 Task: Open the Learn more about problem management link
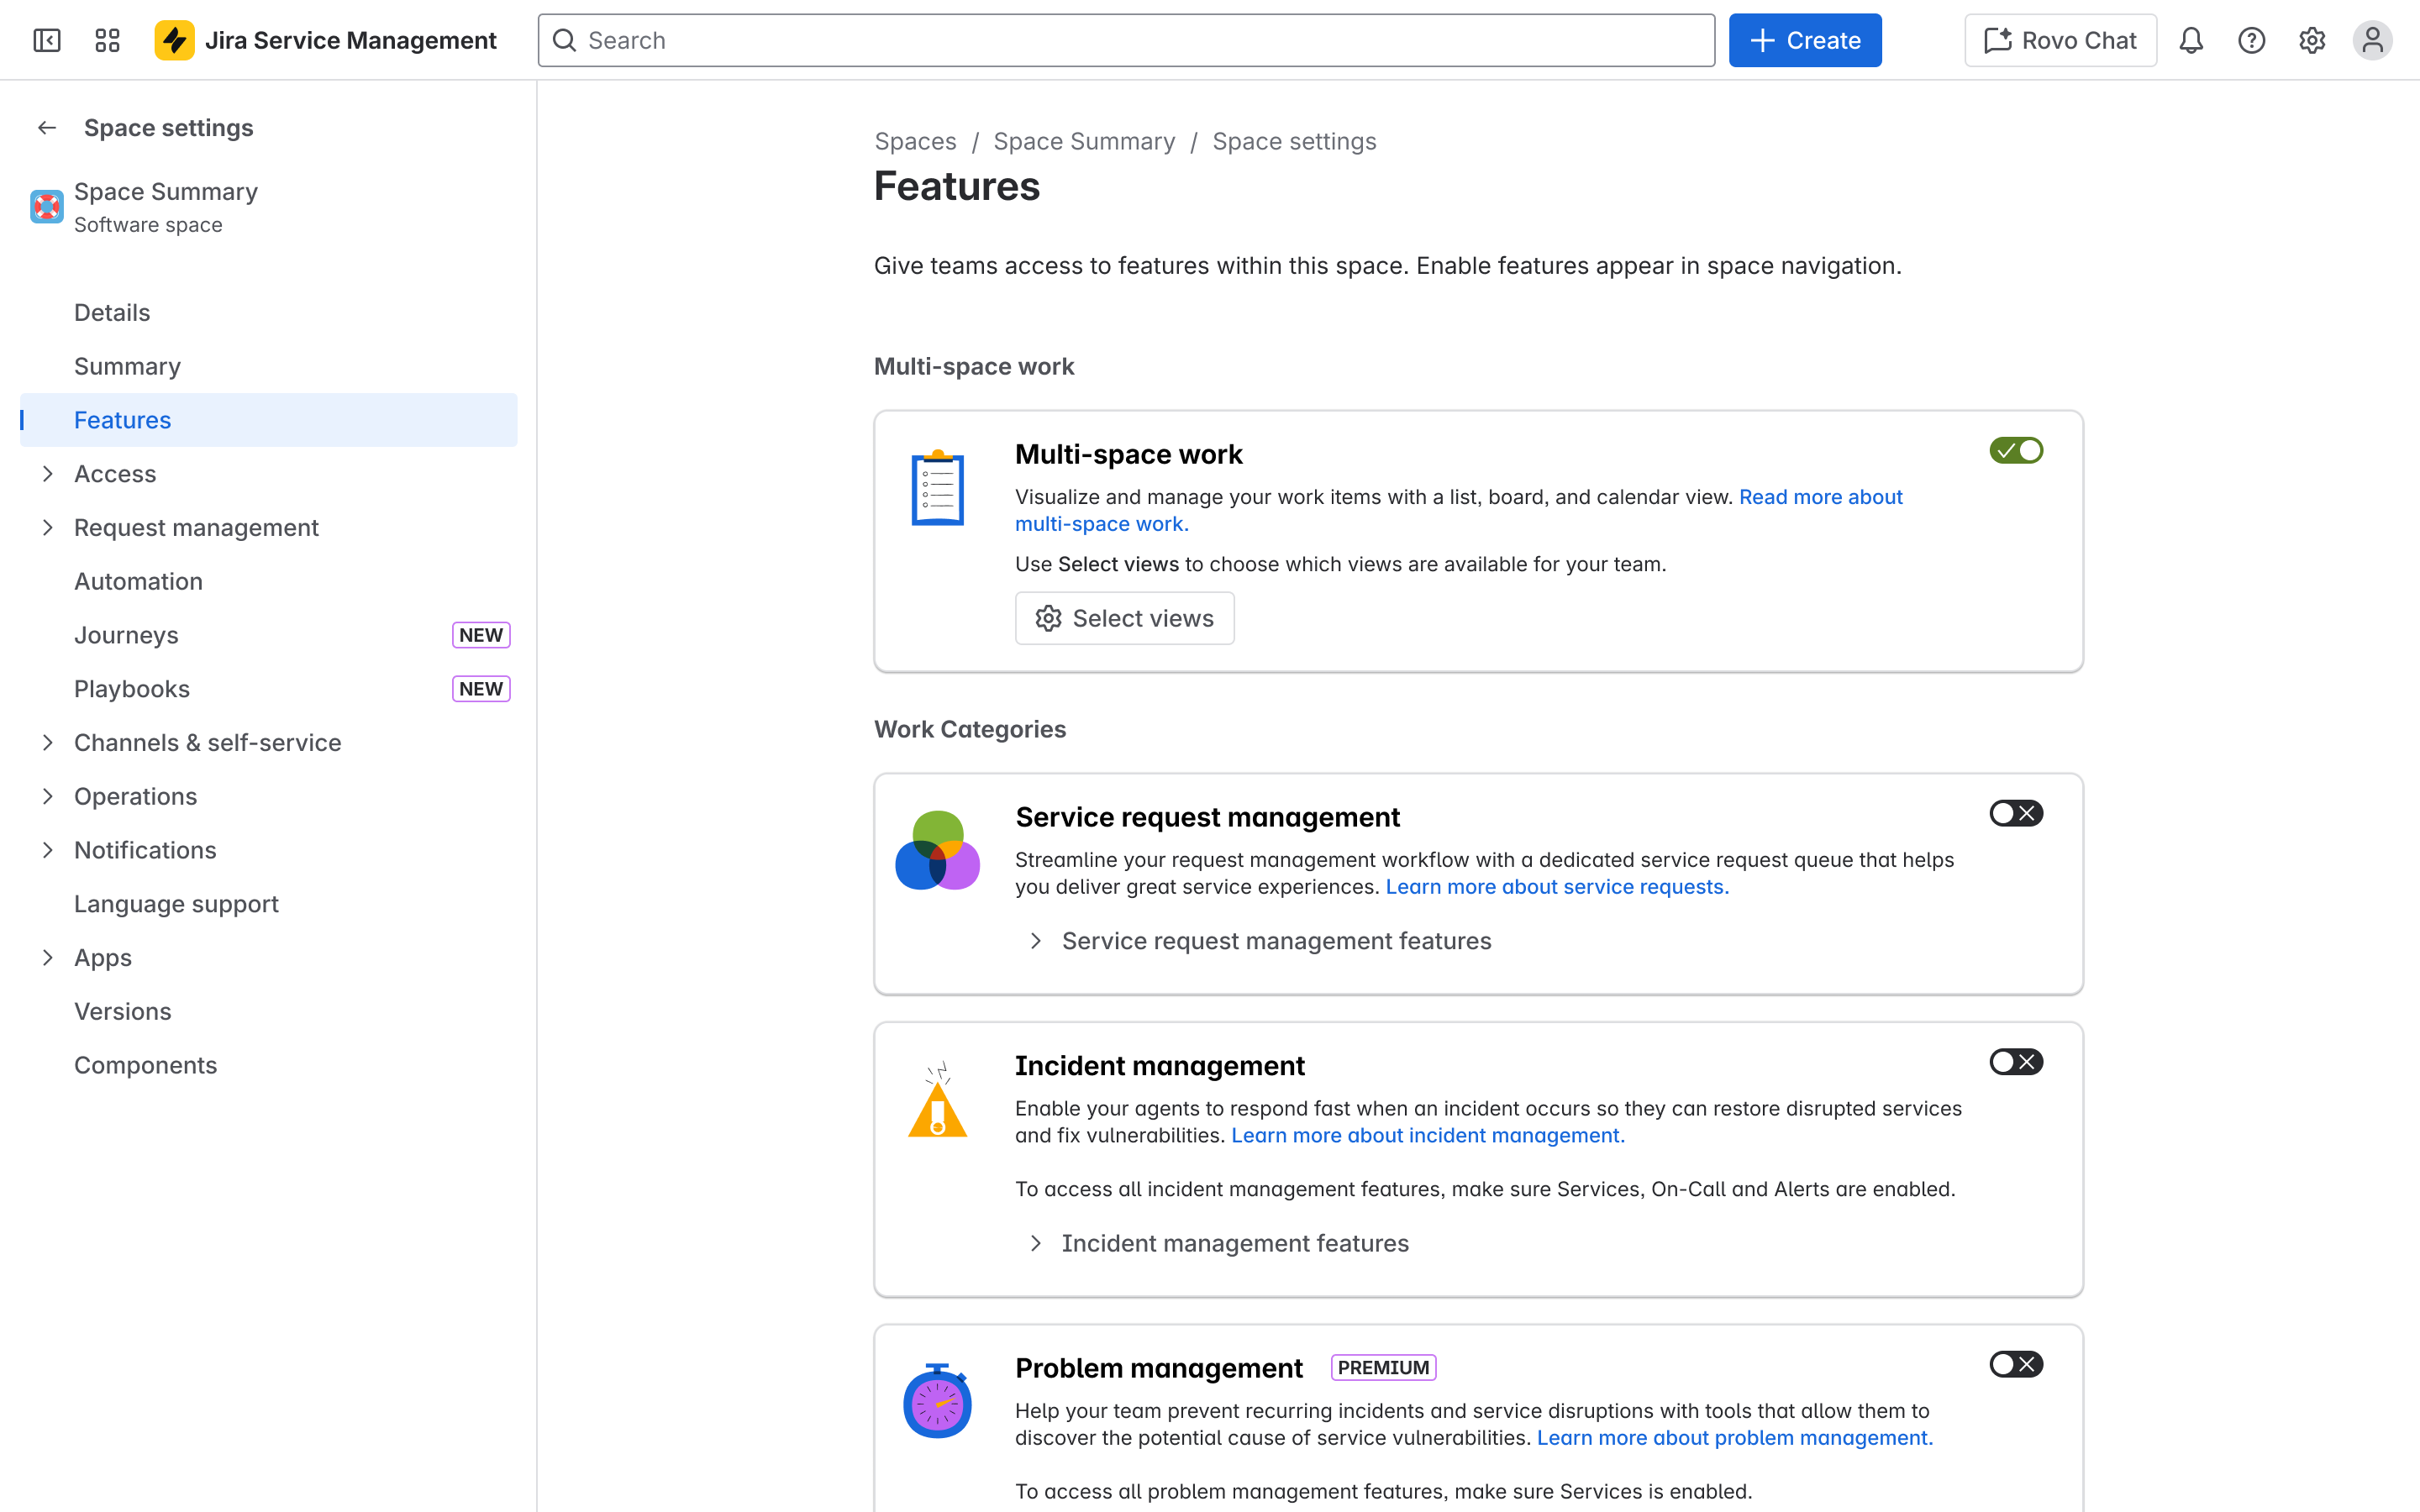point(1735,1437)
